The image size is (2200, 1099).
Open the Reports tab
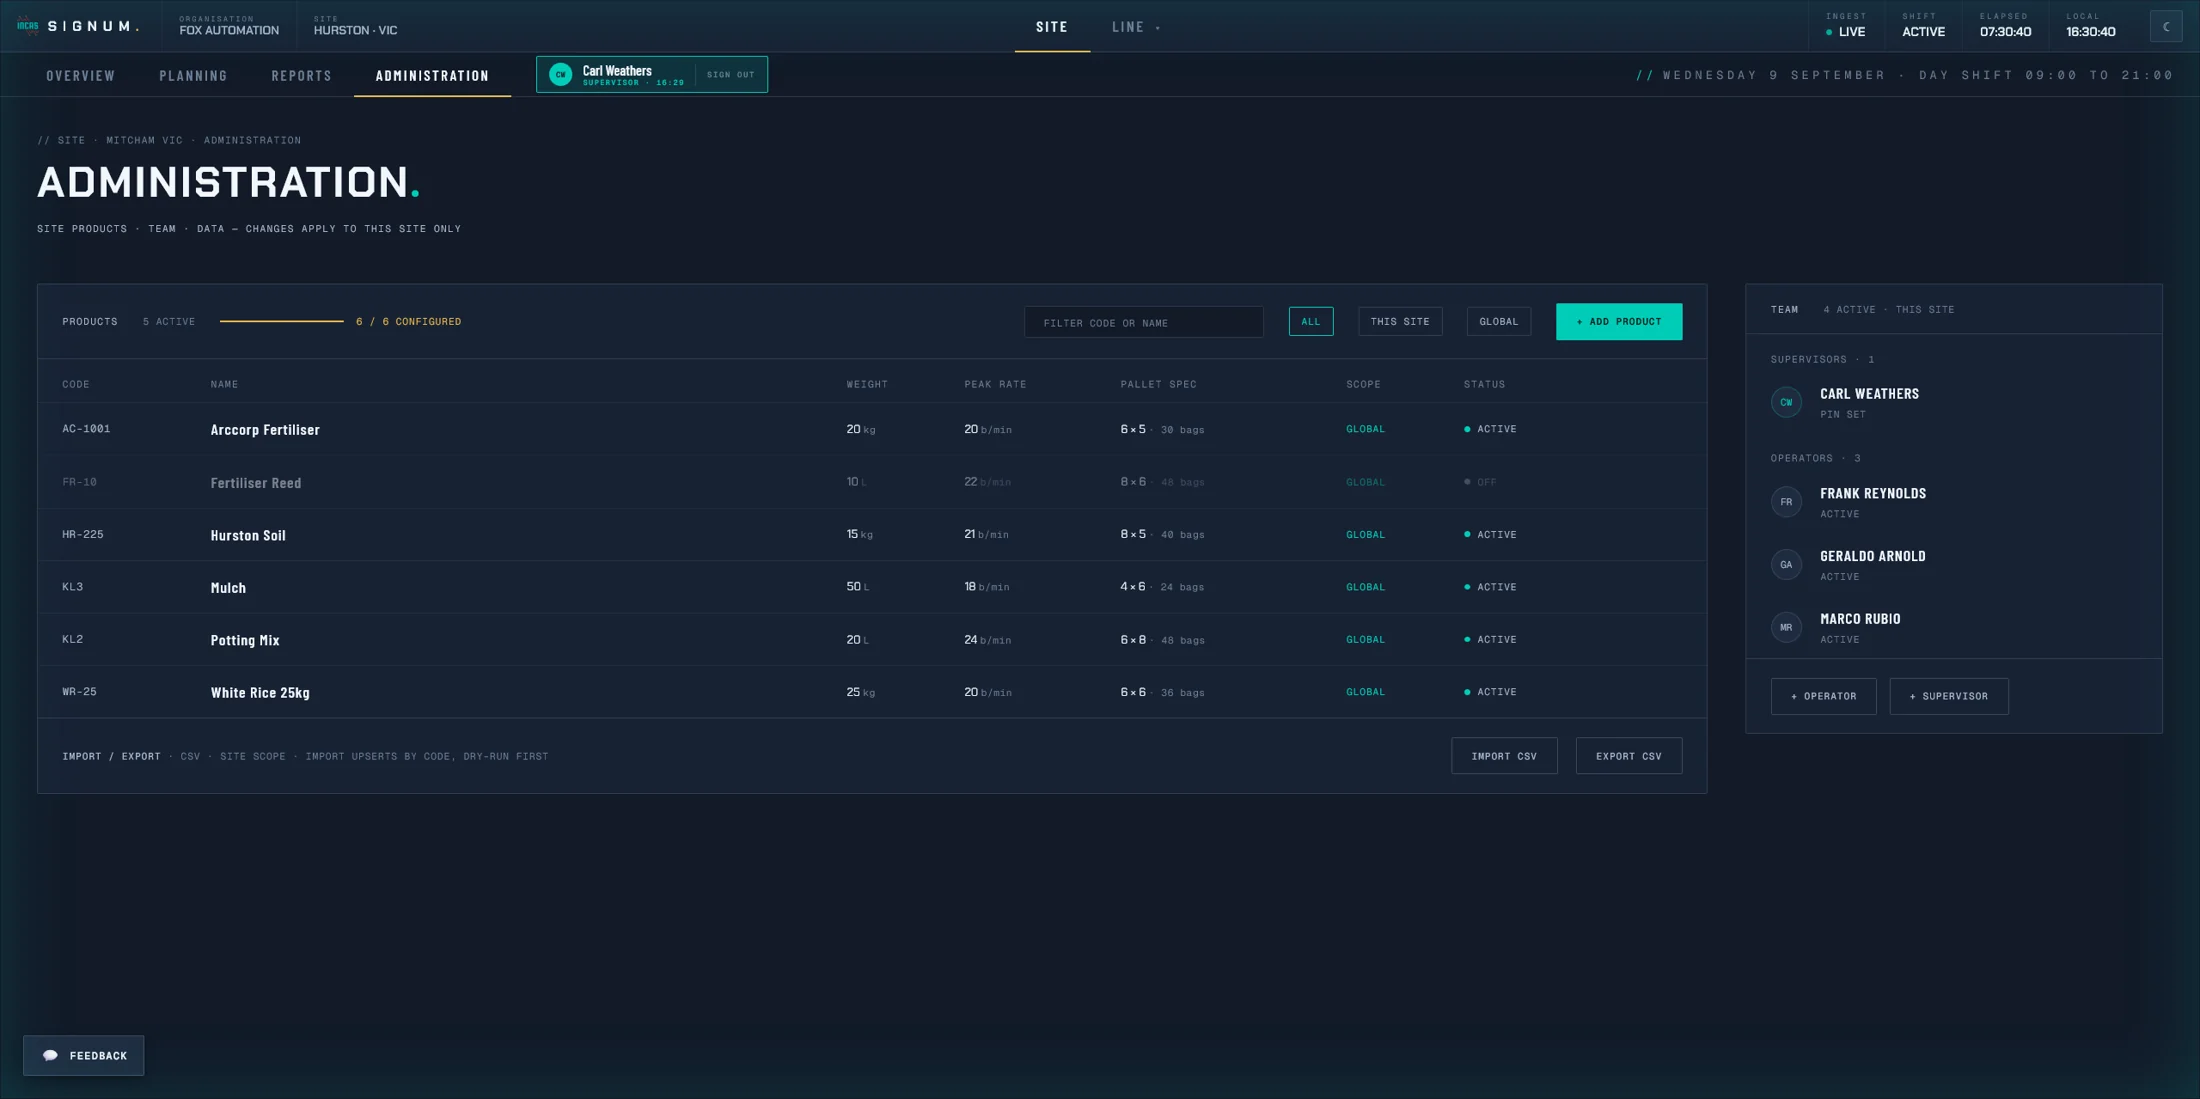point(302,76)
